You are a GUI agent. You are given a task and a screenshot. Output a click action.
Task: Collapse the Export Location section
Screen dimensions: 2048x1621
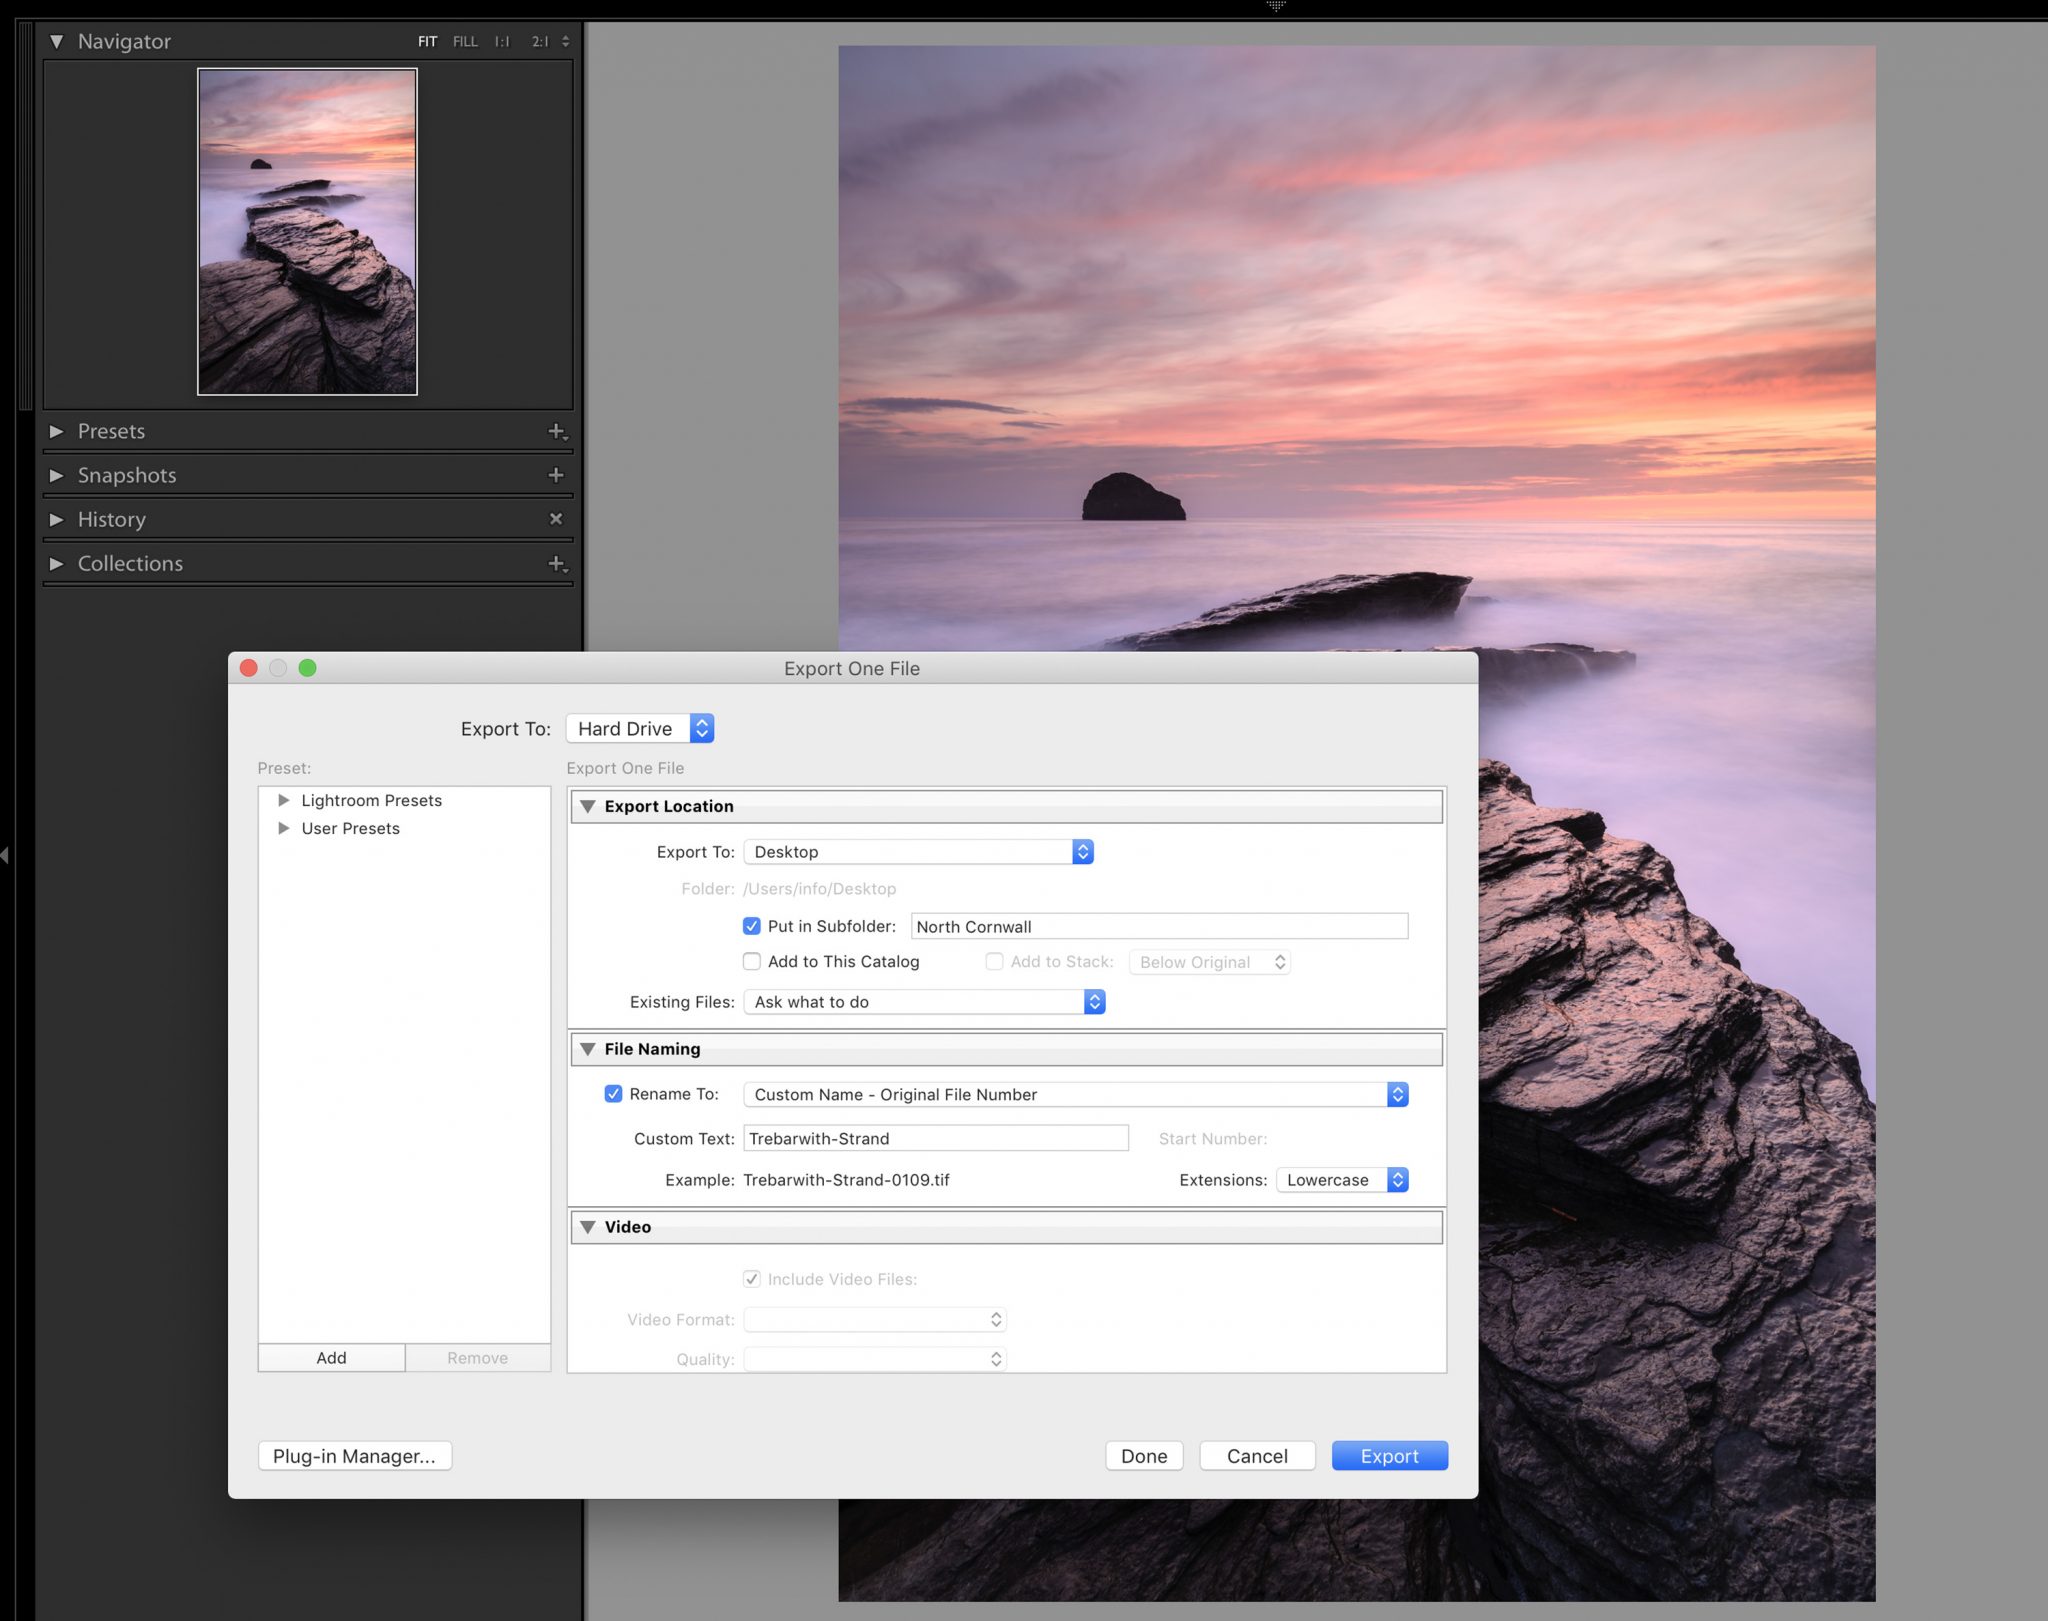click(588, 806)
